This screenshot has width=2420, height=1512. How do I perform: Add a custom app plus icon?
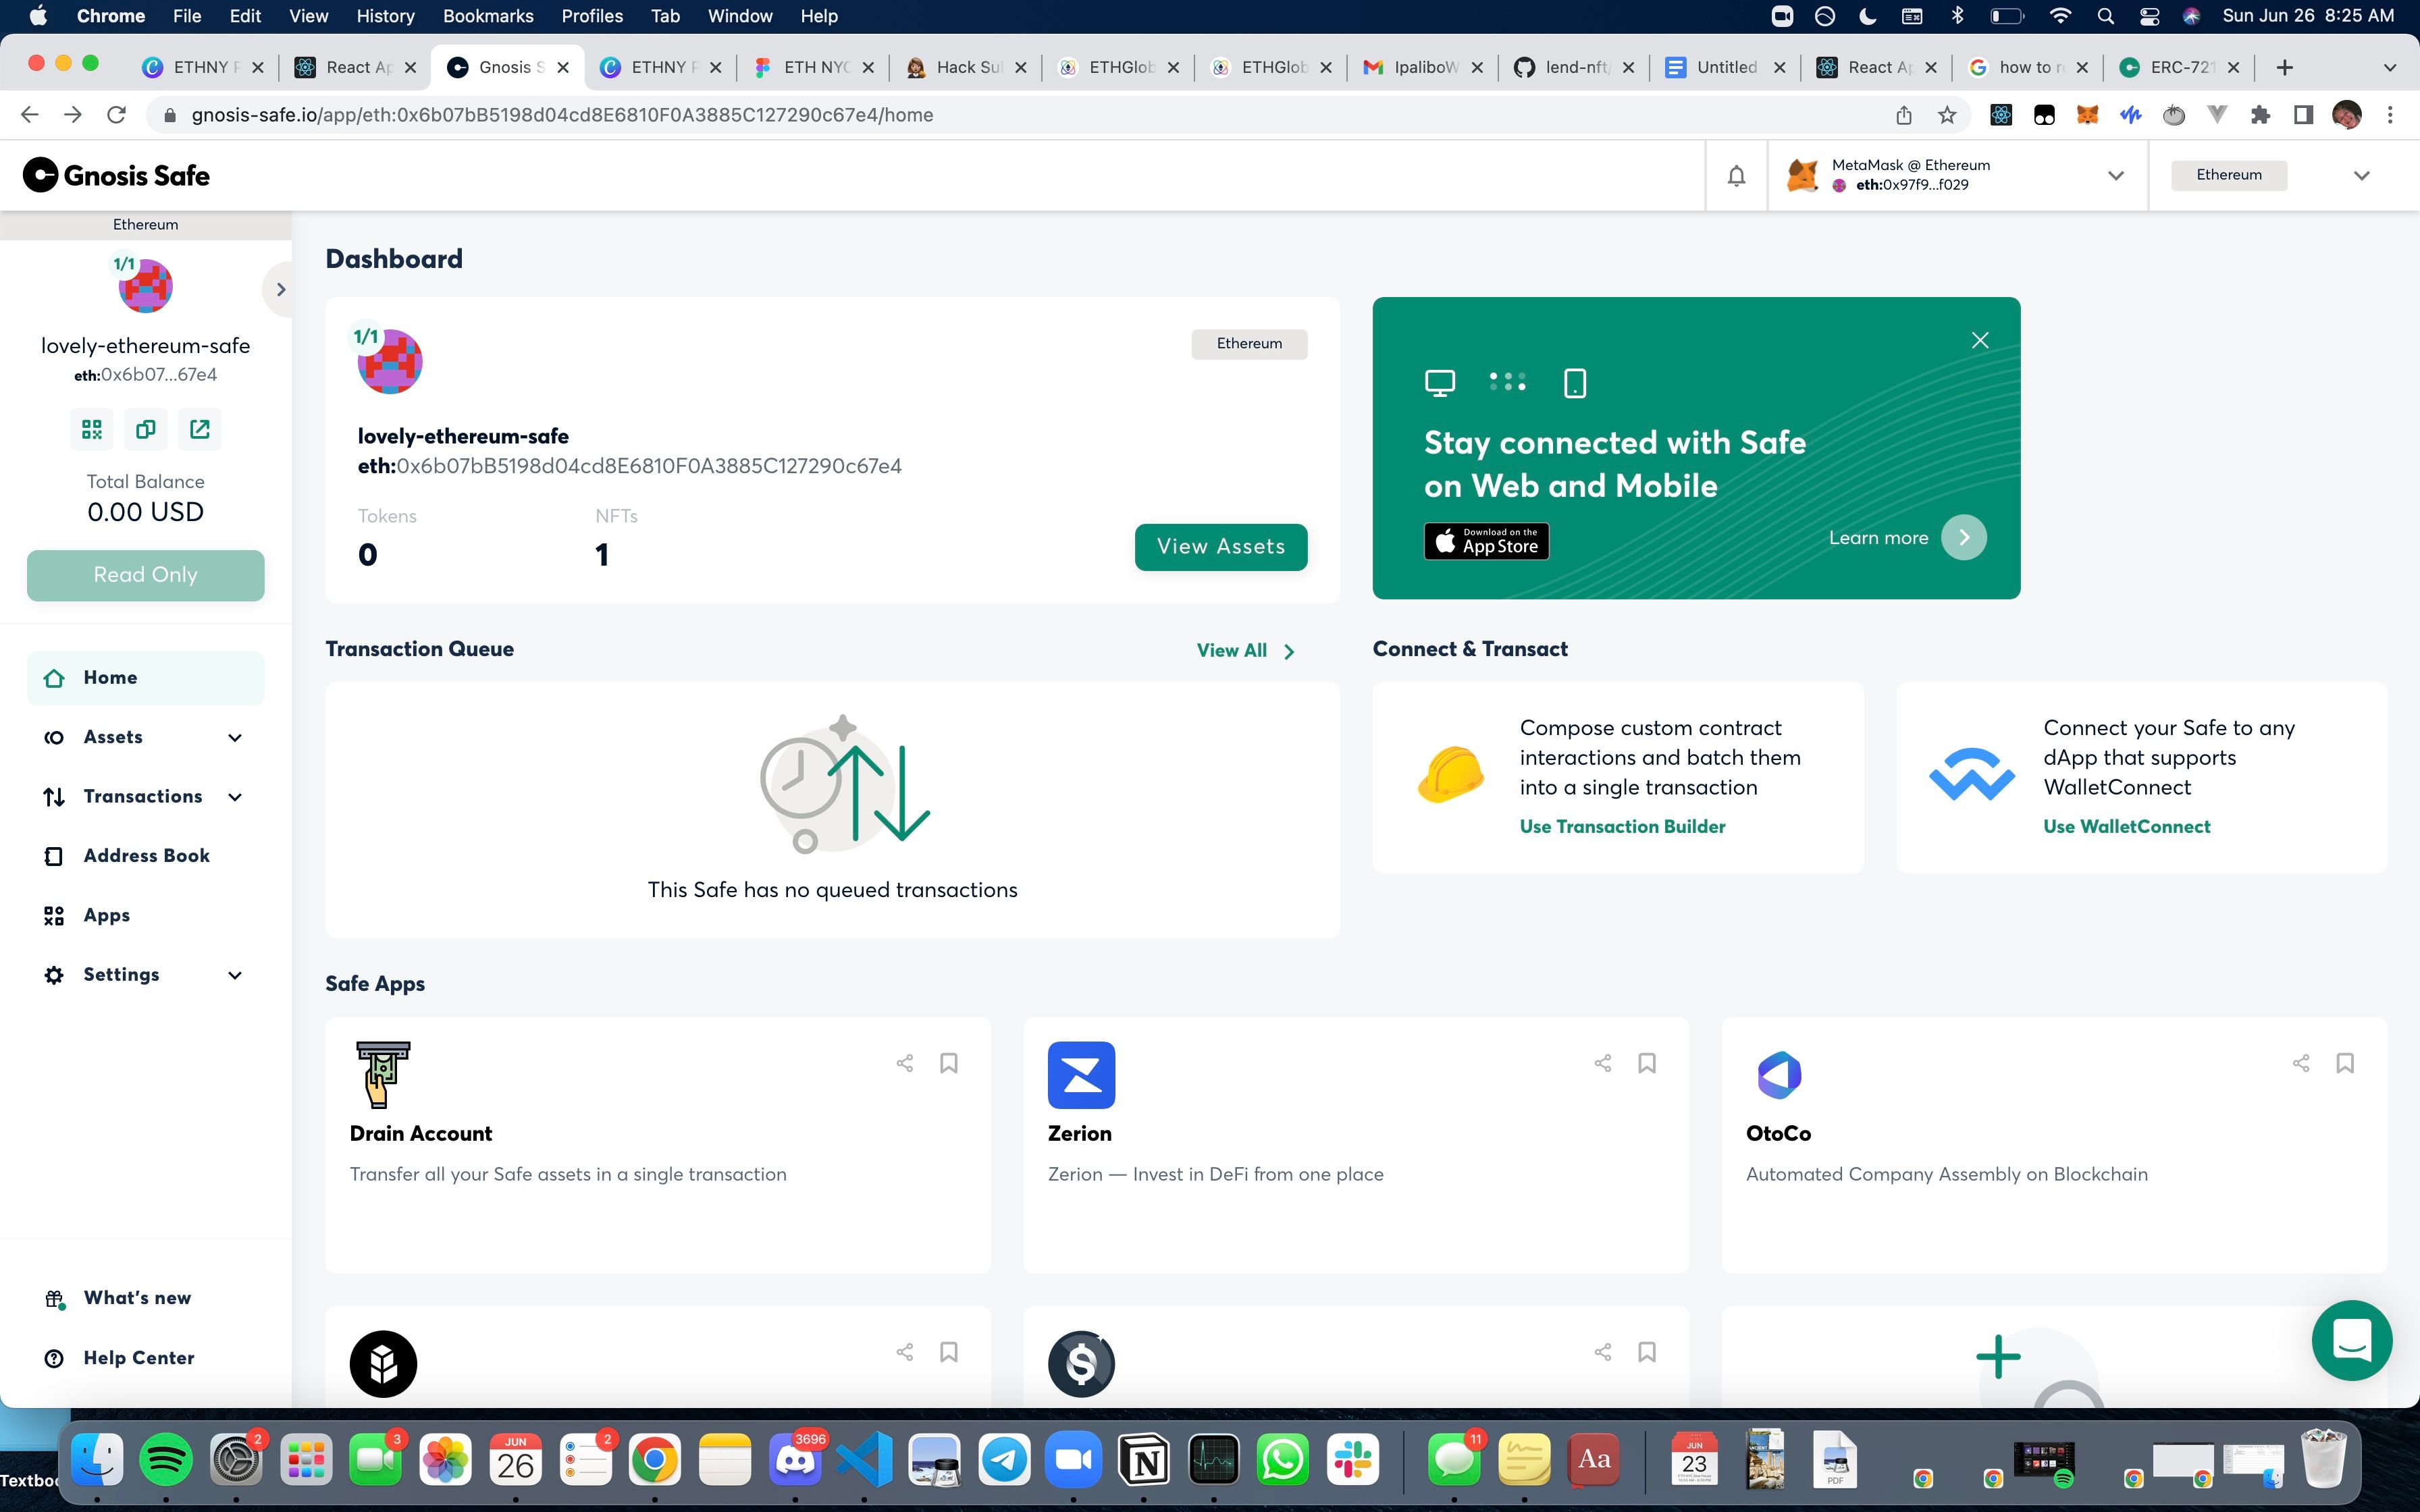click(x=1998, y=1357)
